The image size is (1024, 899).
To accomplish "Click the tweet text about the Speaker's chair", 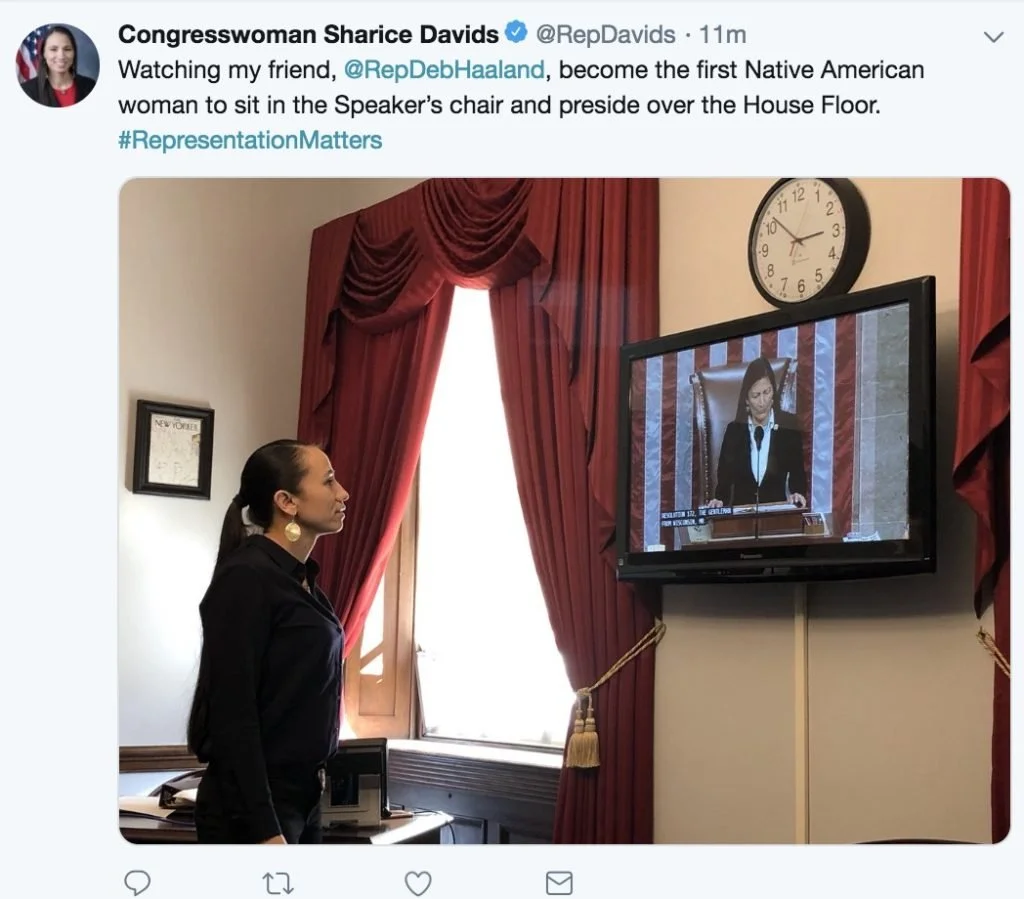I will 521,87.
